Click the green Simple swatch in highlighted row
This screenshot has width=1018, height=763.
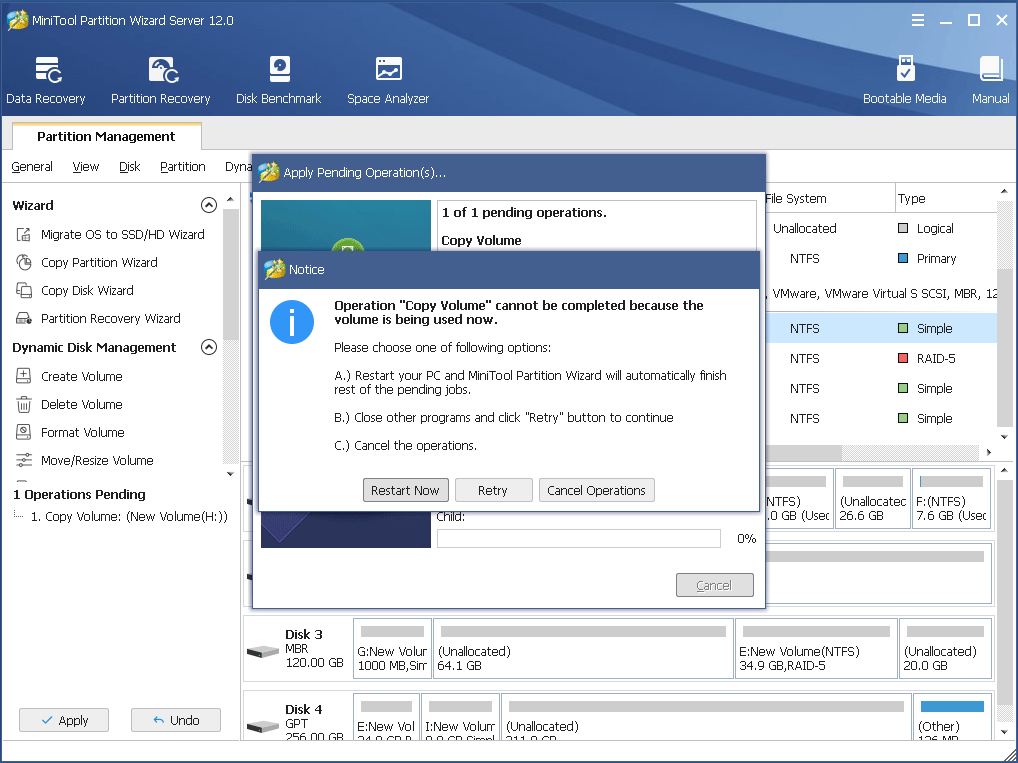click(902, 328)
